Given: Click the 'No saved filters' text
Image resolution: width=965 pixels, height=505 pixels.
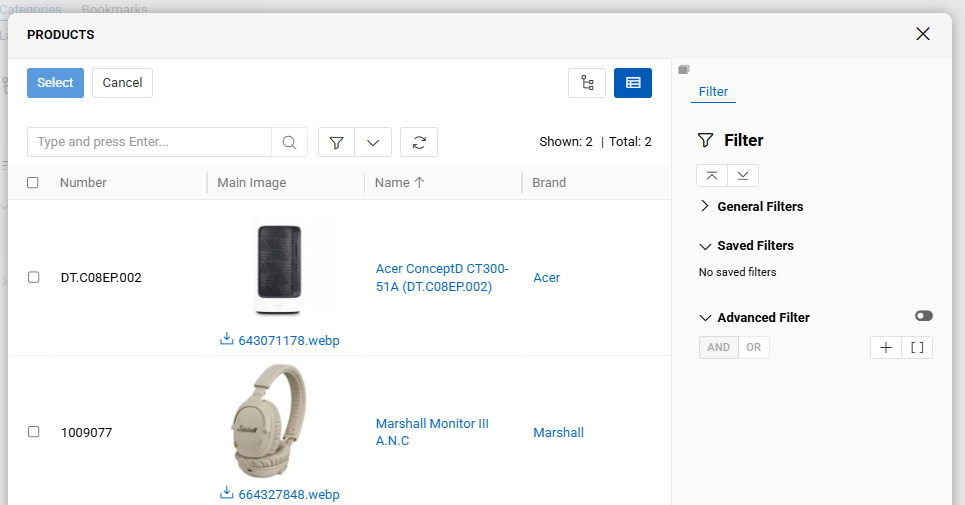Looking at the screenshot, I should (x=737, y=272).
